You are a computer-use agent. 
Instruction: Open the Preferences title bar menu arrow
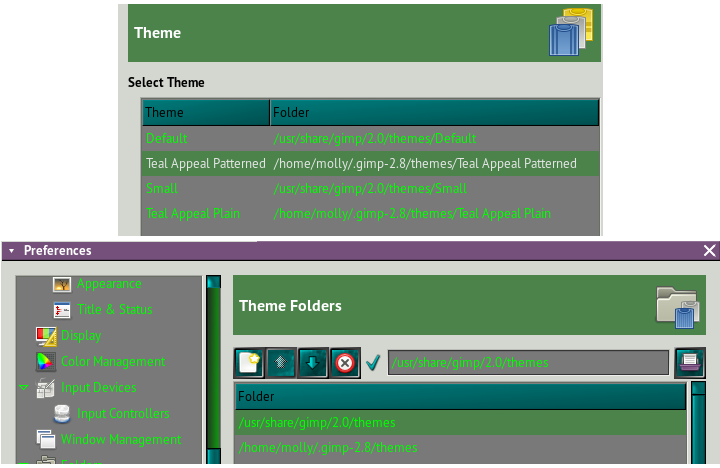[x=11, y=251]
